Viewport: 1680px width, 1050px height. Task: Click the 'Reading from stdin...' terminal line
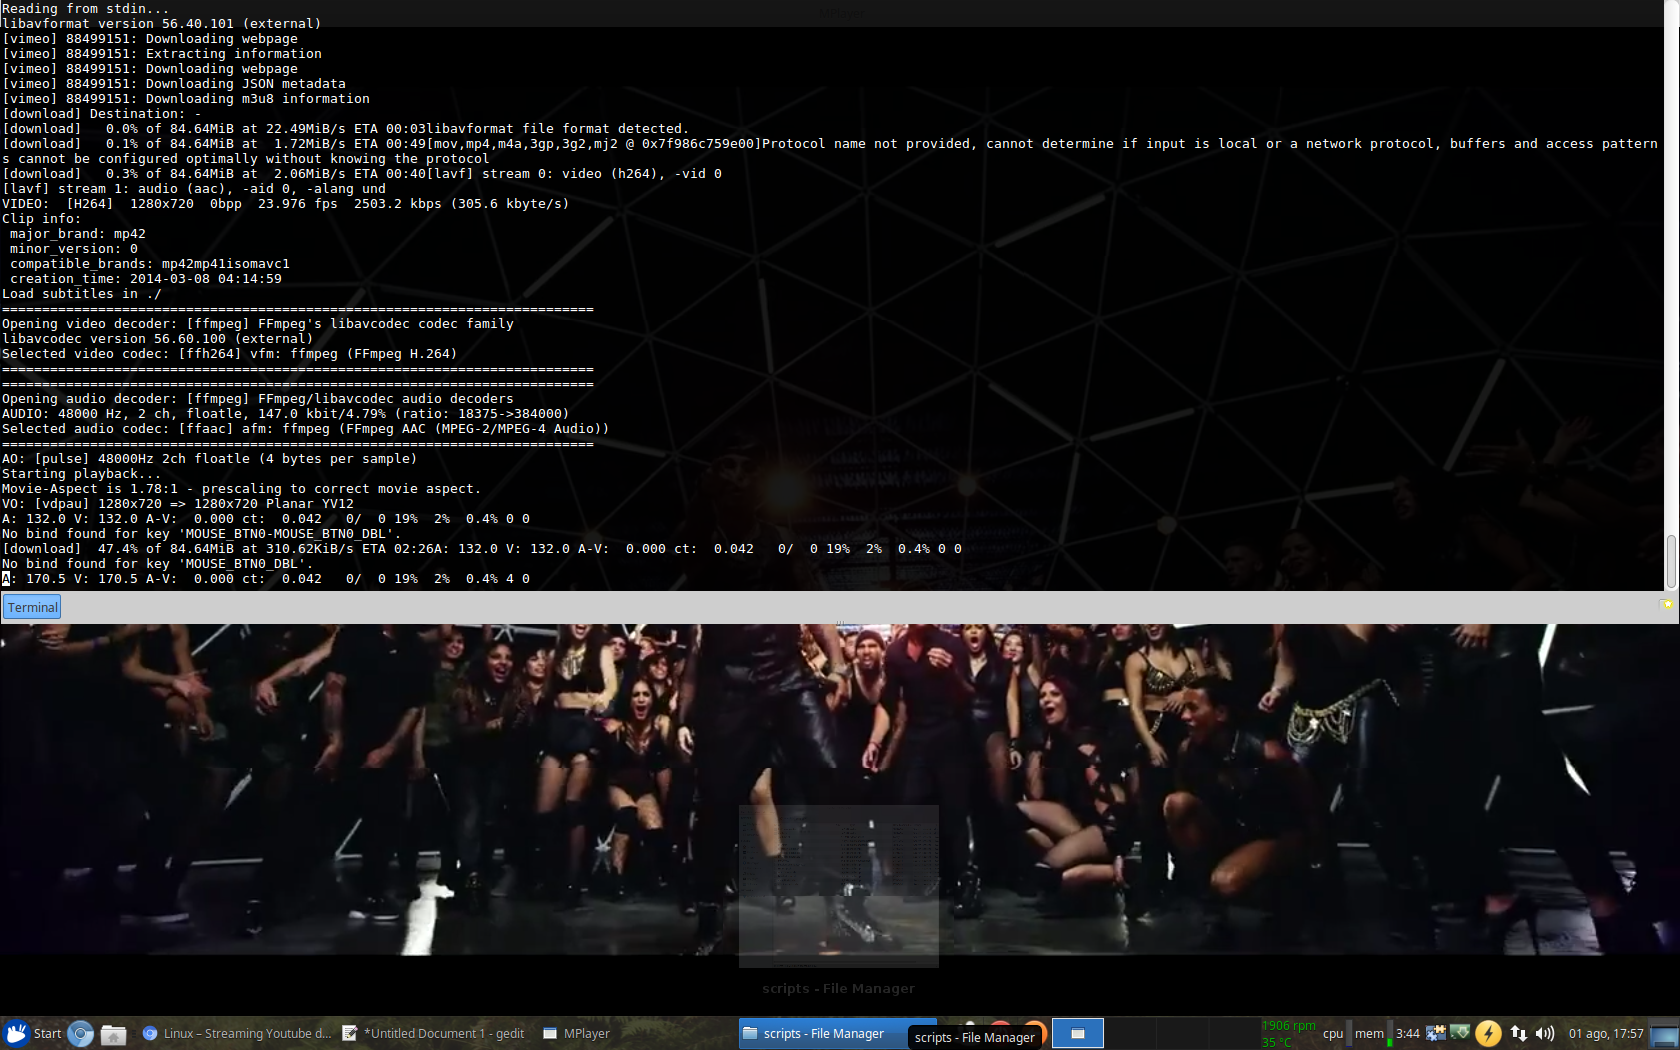[x=86, y=9]
